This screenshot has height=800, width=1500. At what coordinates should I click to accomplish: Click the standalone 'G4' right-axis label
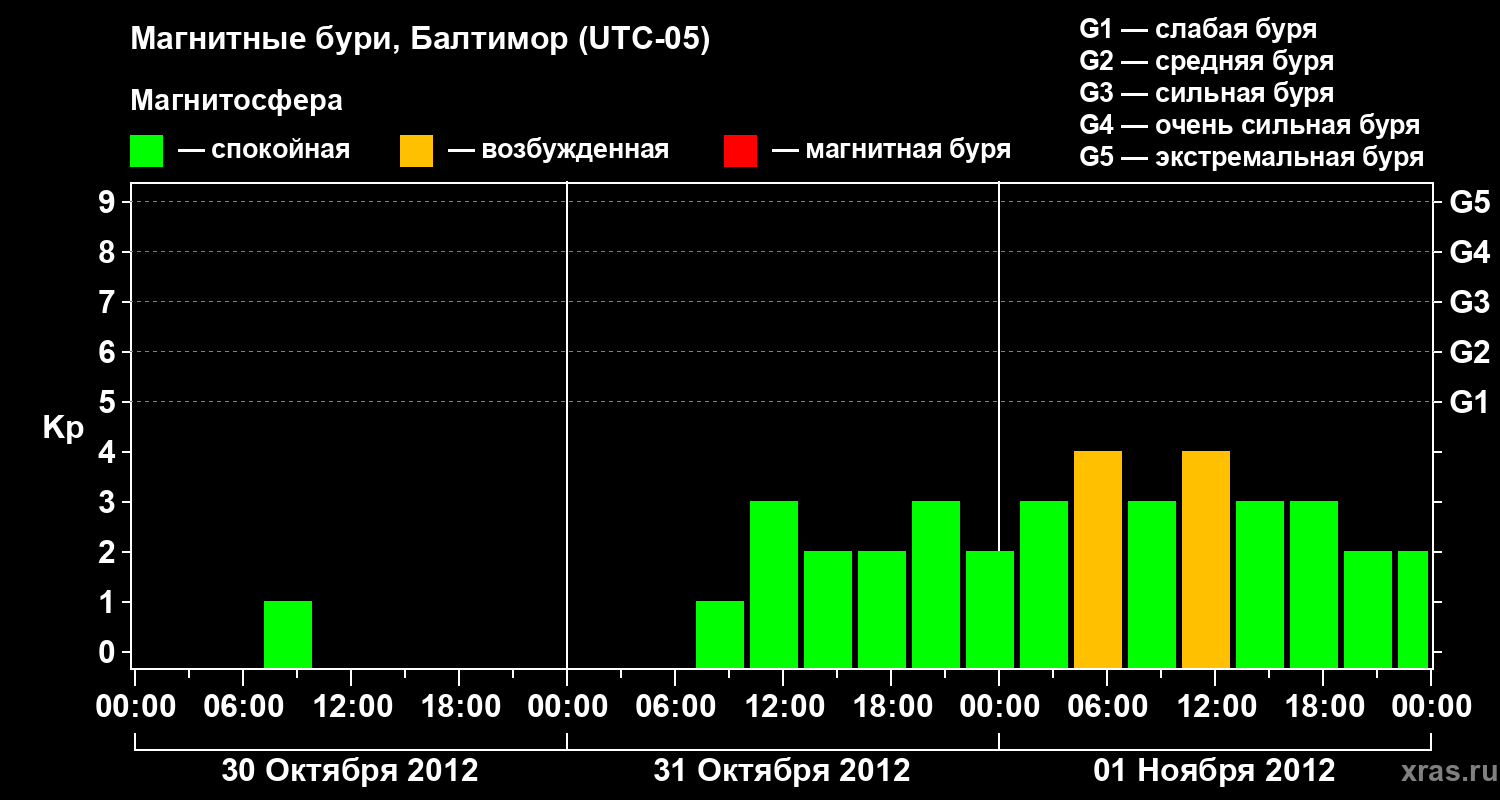(1469, 252)
